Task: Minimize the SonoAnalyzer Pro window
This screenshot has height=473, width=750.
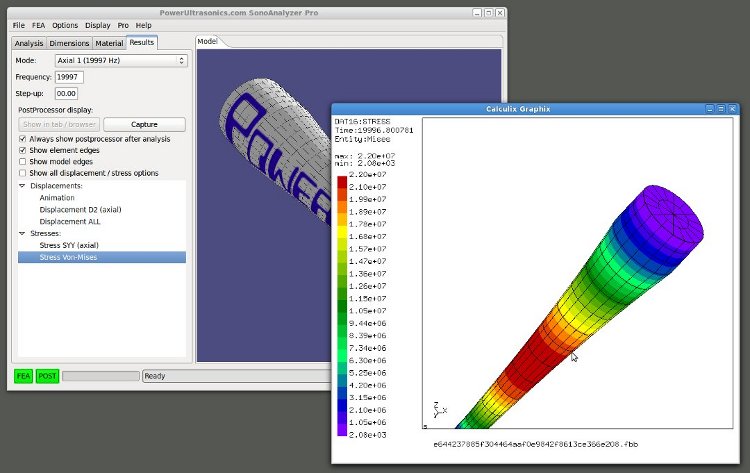Action: (477, 13)
